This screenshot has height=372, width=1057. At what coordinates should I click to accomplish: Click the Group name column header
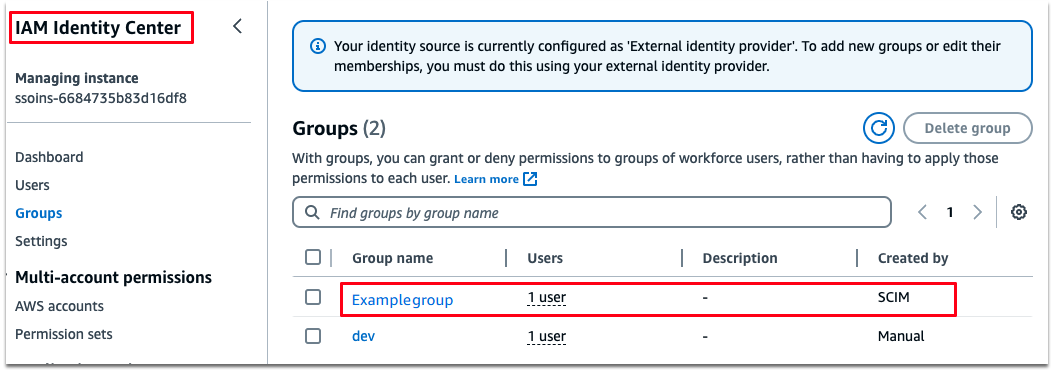tap(392, 258)
